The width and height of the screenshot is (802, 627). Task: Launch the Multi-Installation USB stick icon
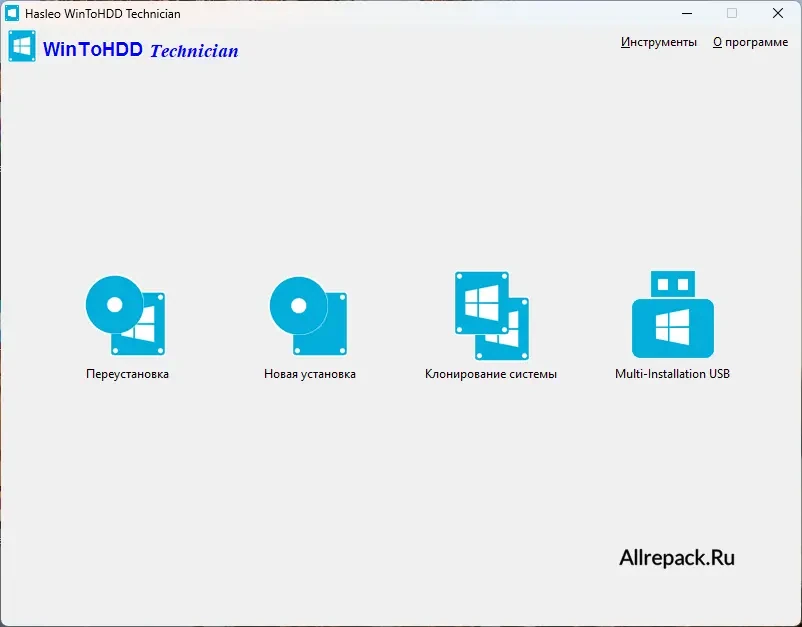(673, 314)
